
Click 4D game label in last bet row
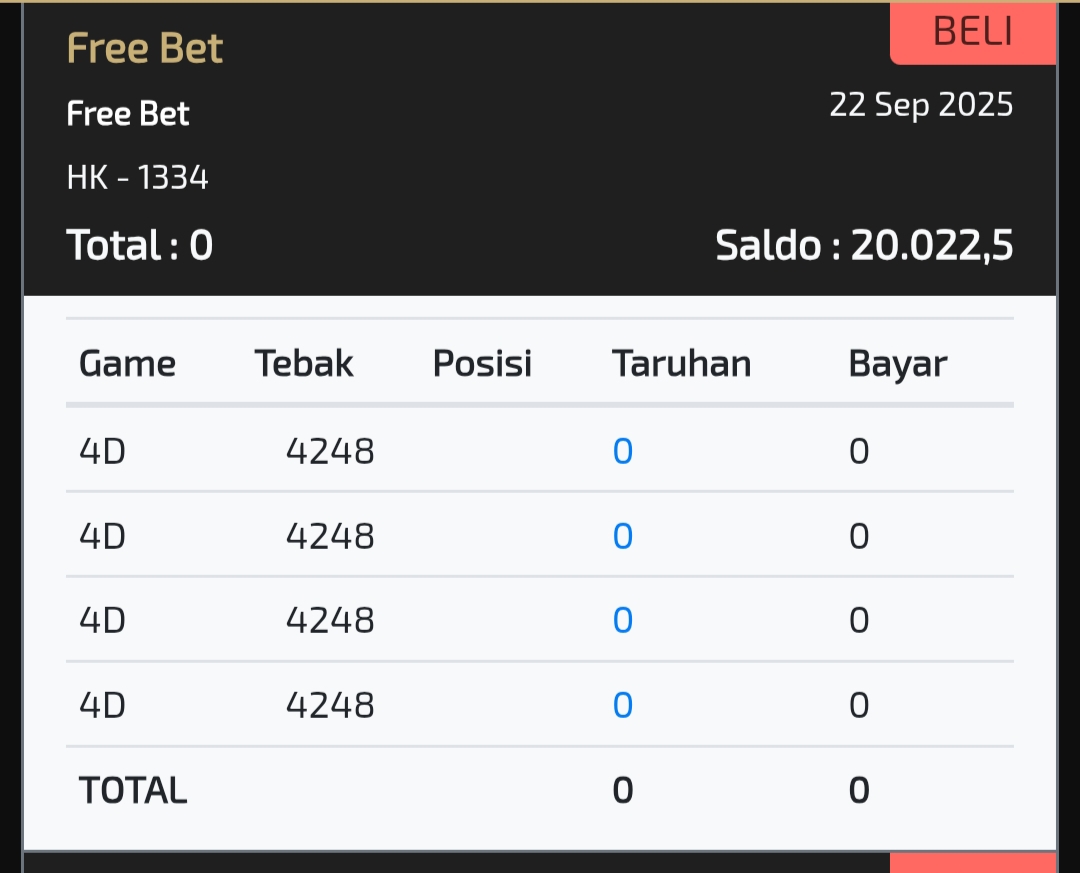click(102, 706)
